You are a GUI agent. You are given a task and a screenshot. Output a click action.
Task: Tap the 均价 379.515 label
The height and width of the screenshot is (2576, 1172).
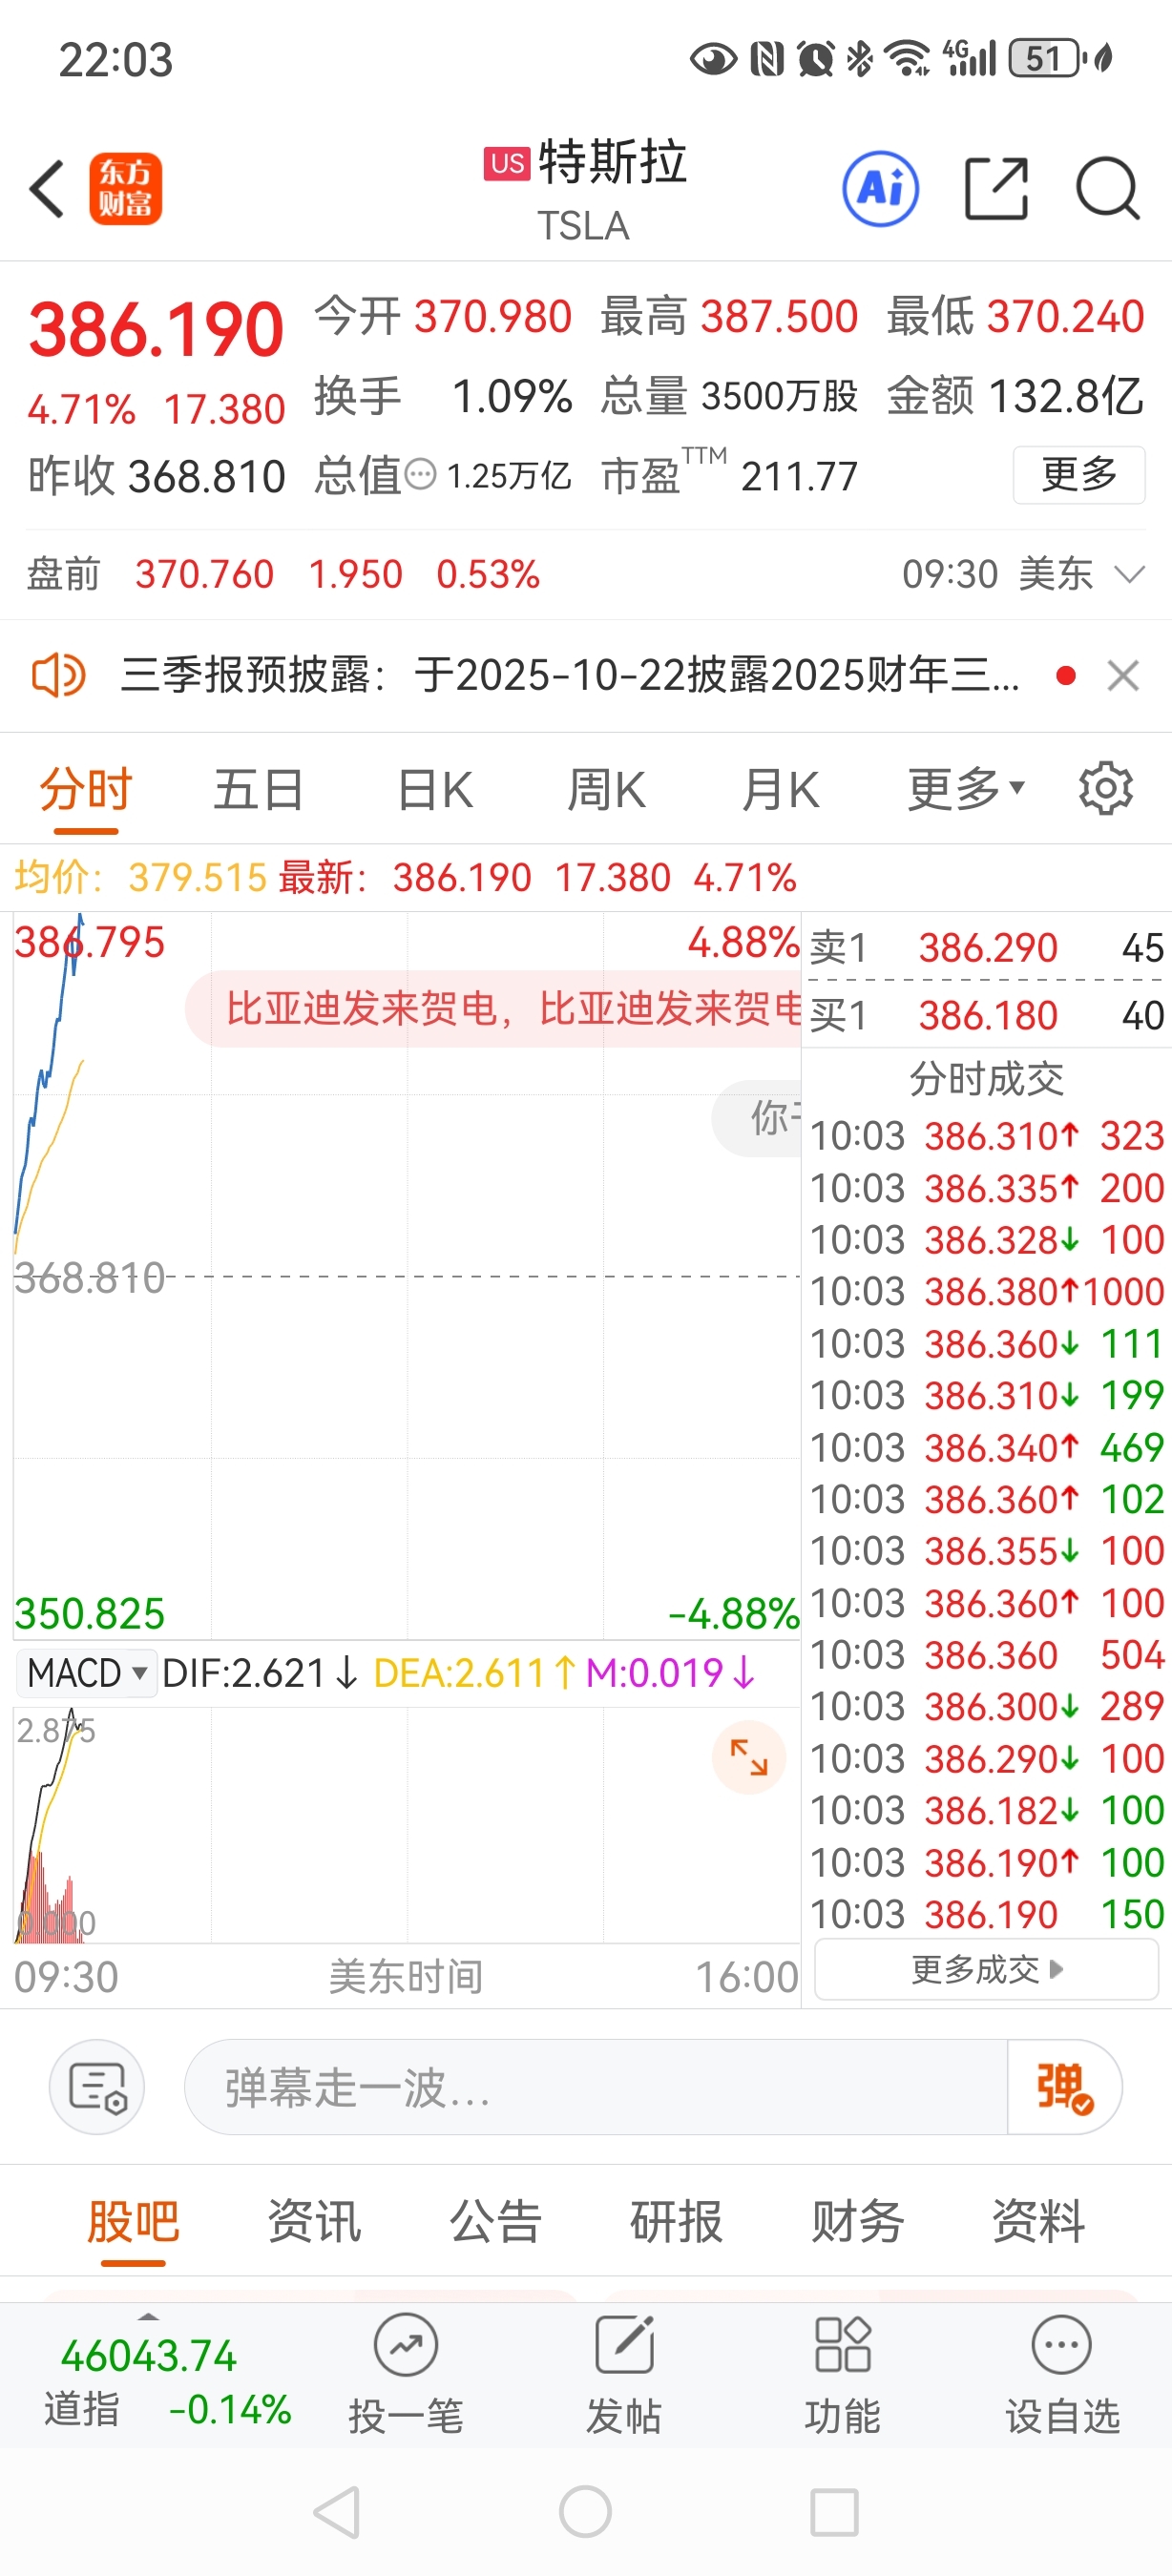141,877
